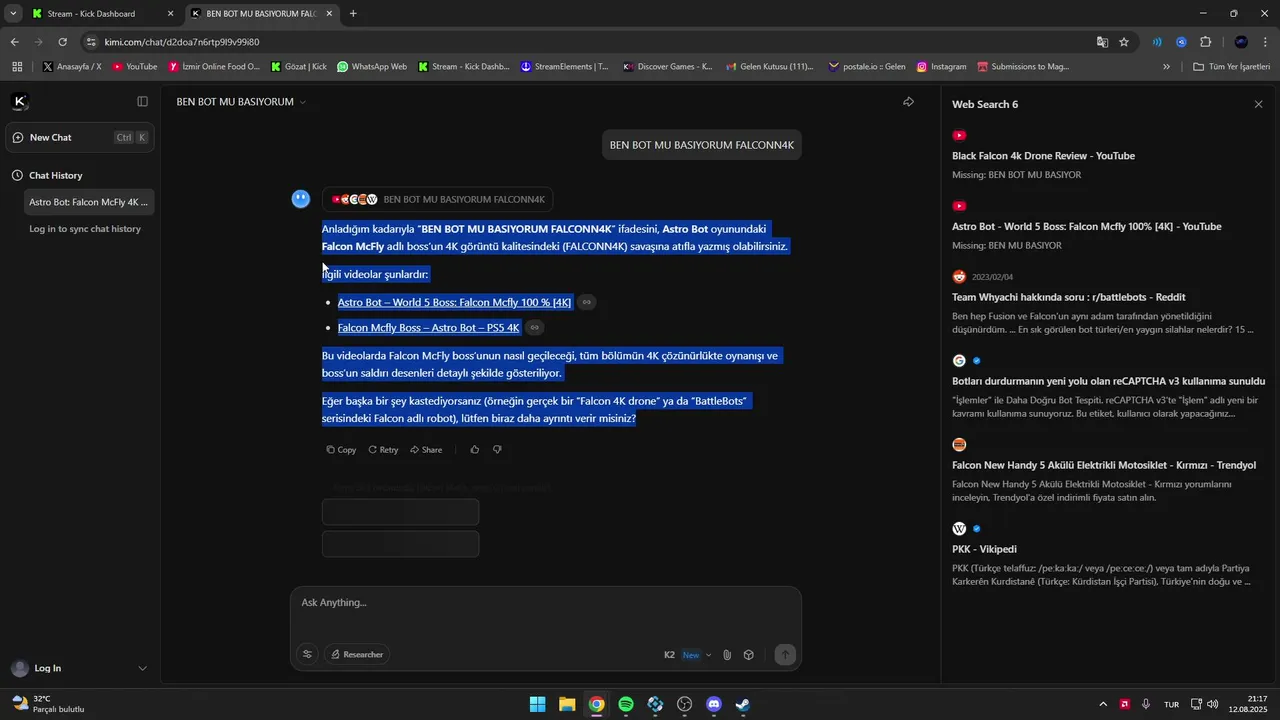Select the BEN BOT MU BASIYORUM browser tab
The width and height of the screenshot is (1280, 720).
tap(260, 14)
